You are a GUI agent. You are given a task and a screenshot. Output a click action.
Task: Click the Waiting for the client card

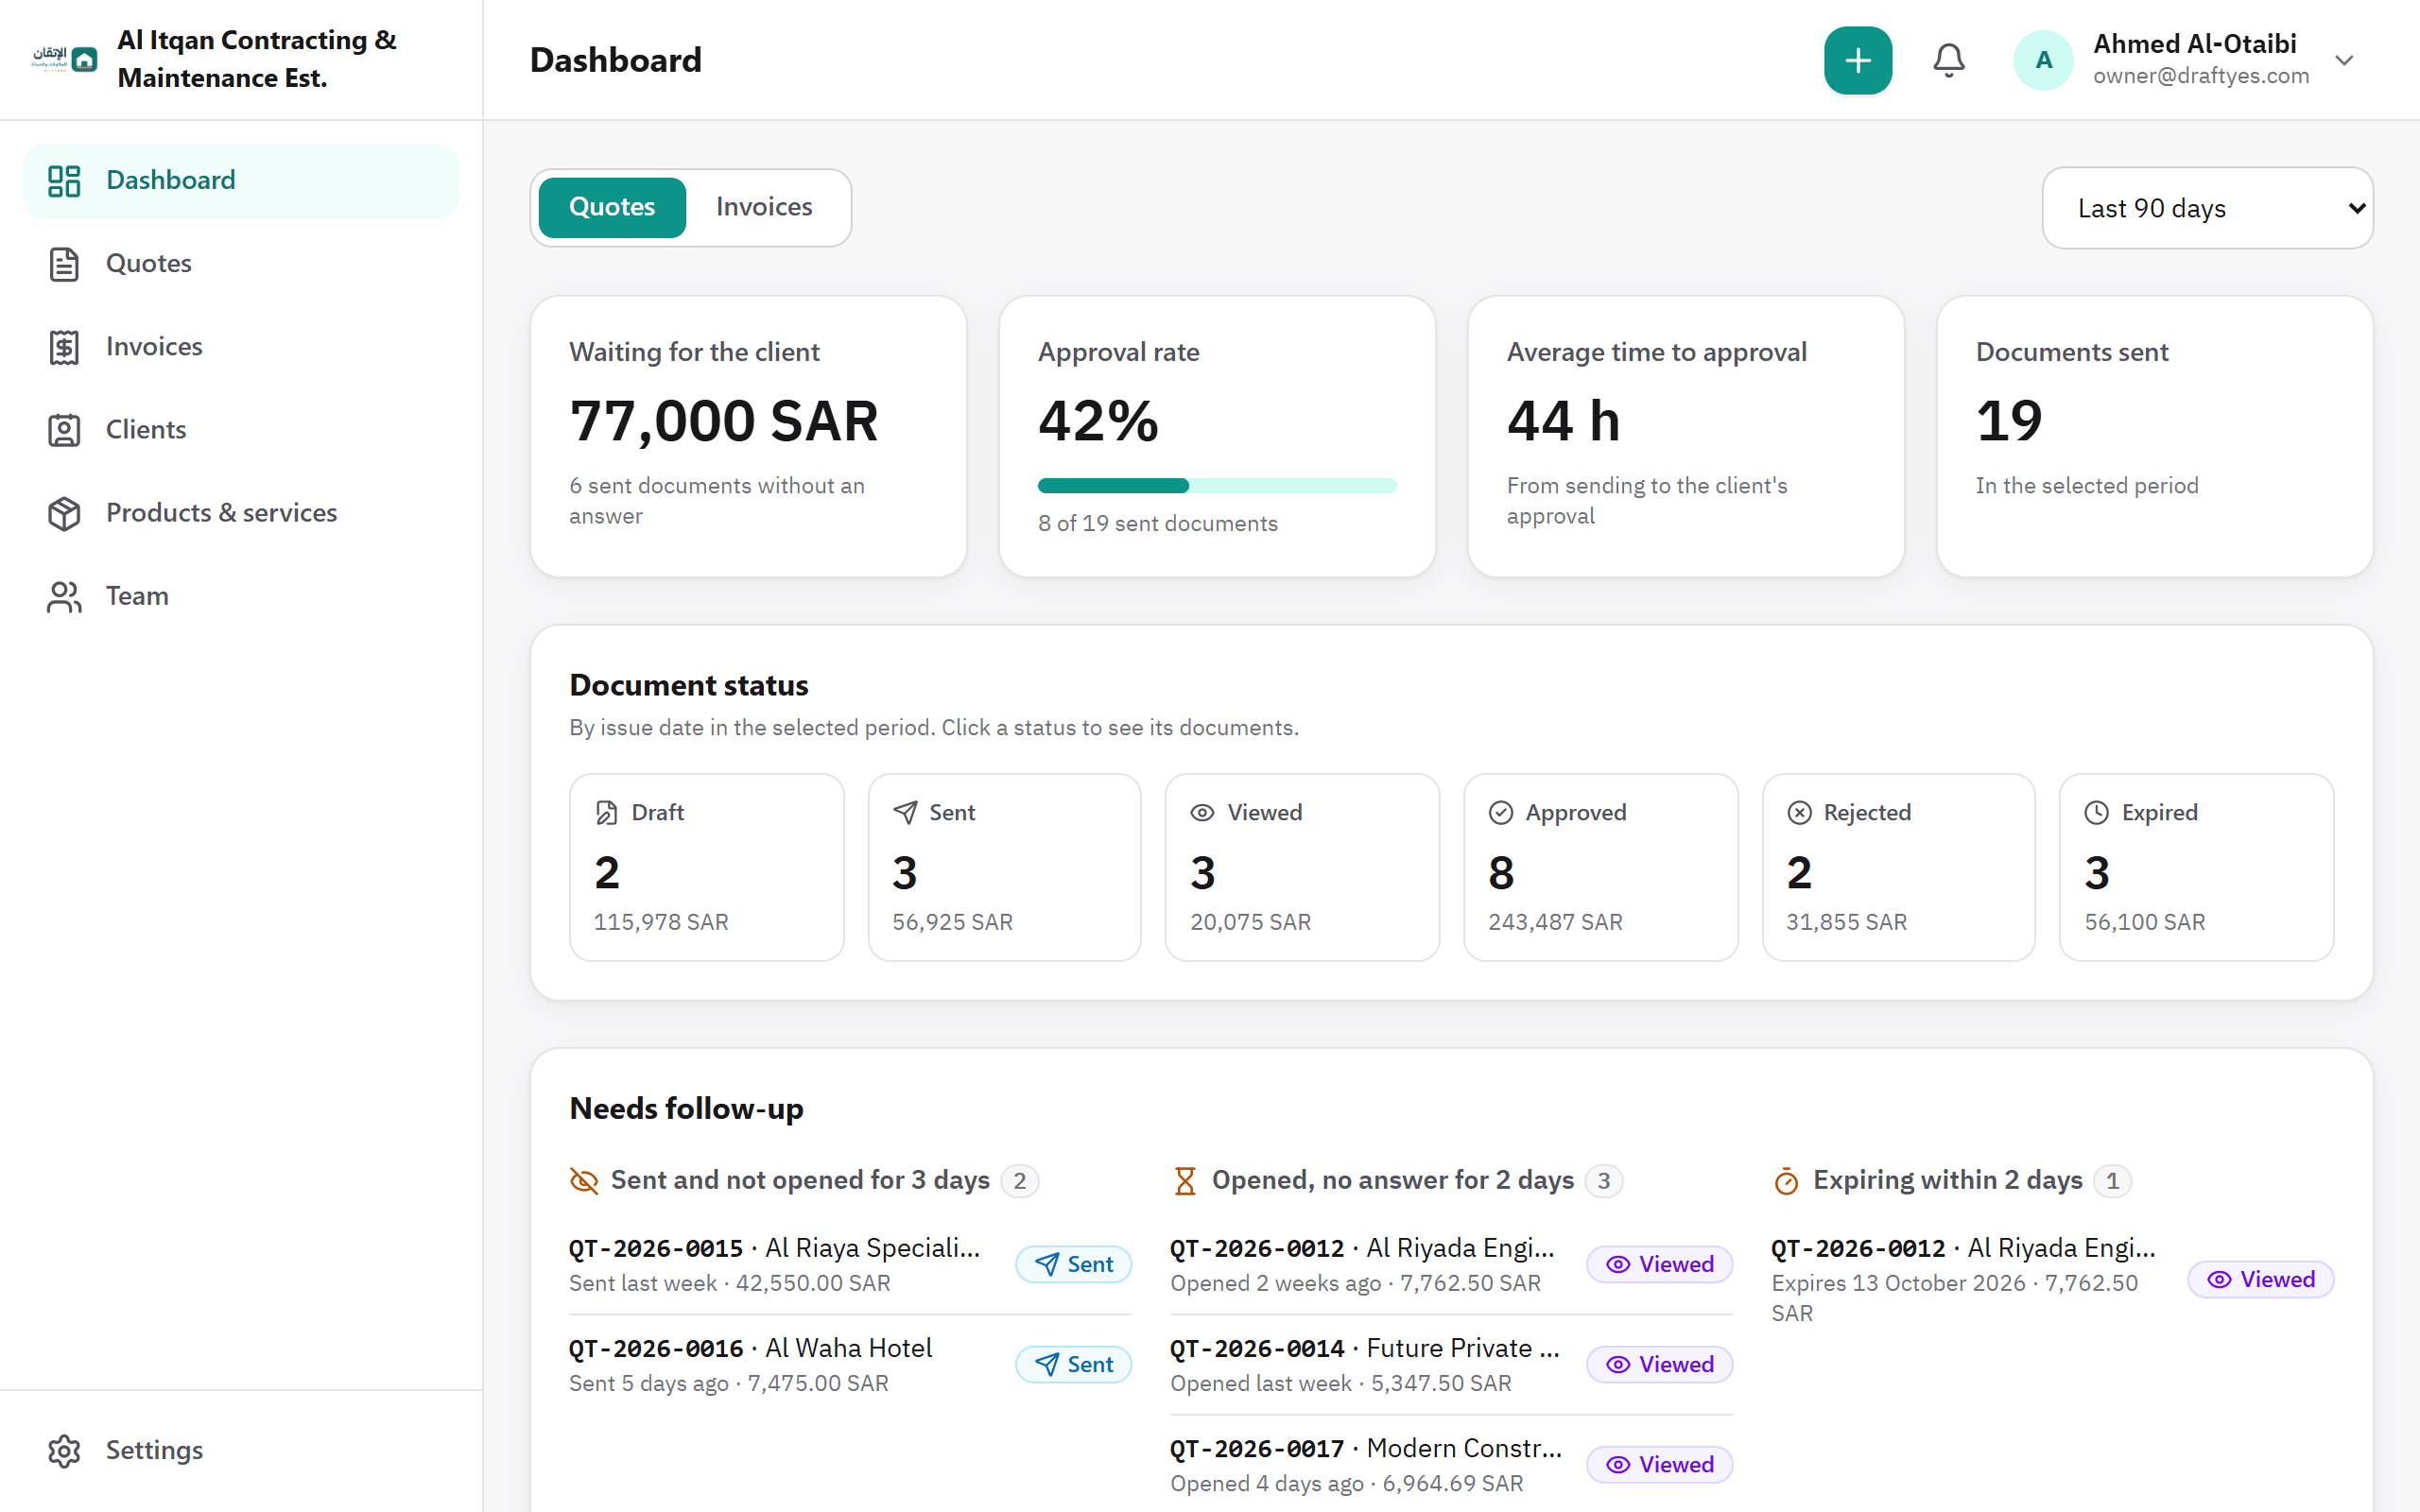pos(748,436)
